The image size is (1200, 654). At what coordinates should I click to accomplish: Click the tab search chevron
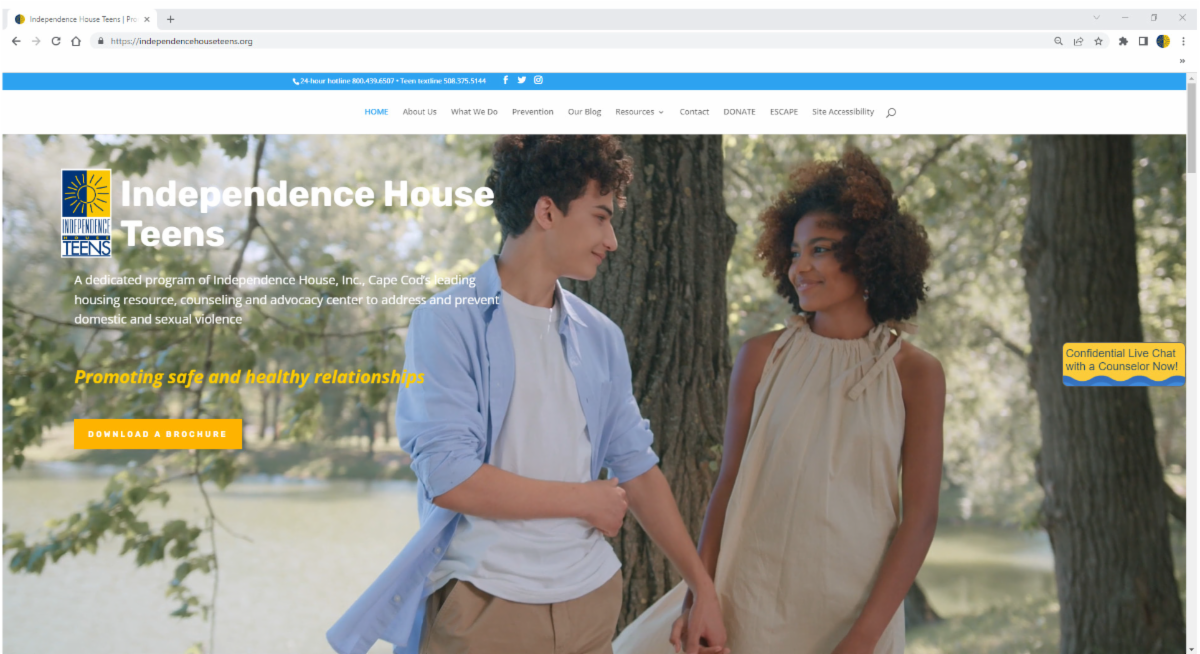(x=1097, y=18)
